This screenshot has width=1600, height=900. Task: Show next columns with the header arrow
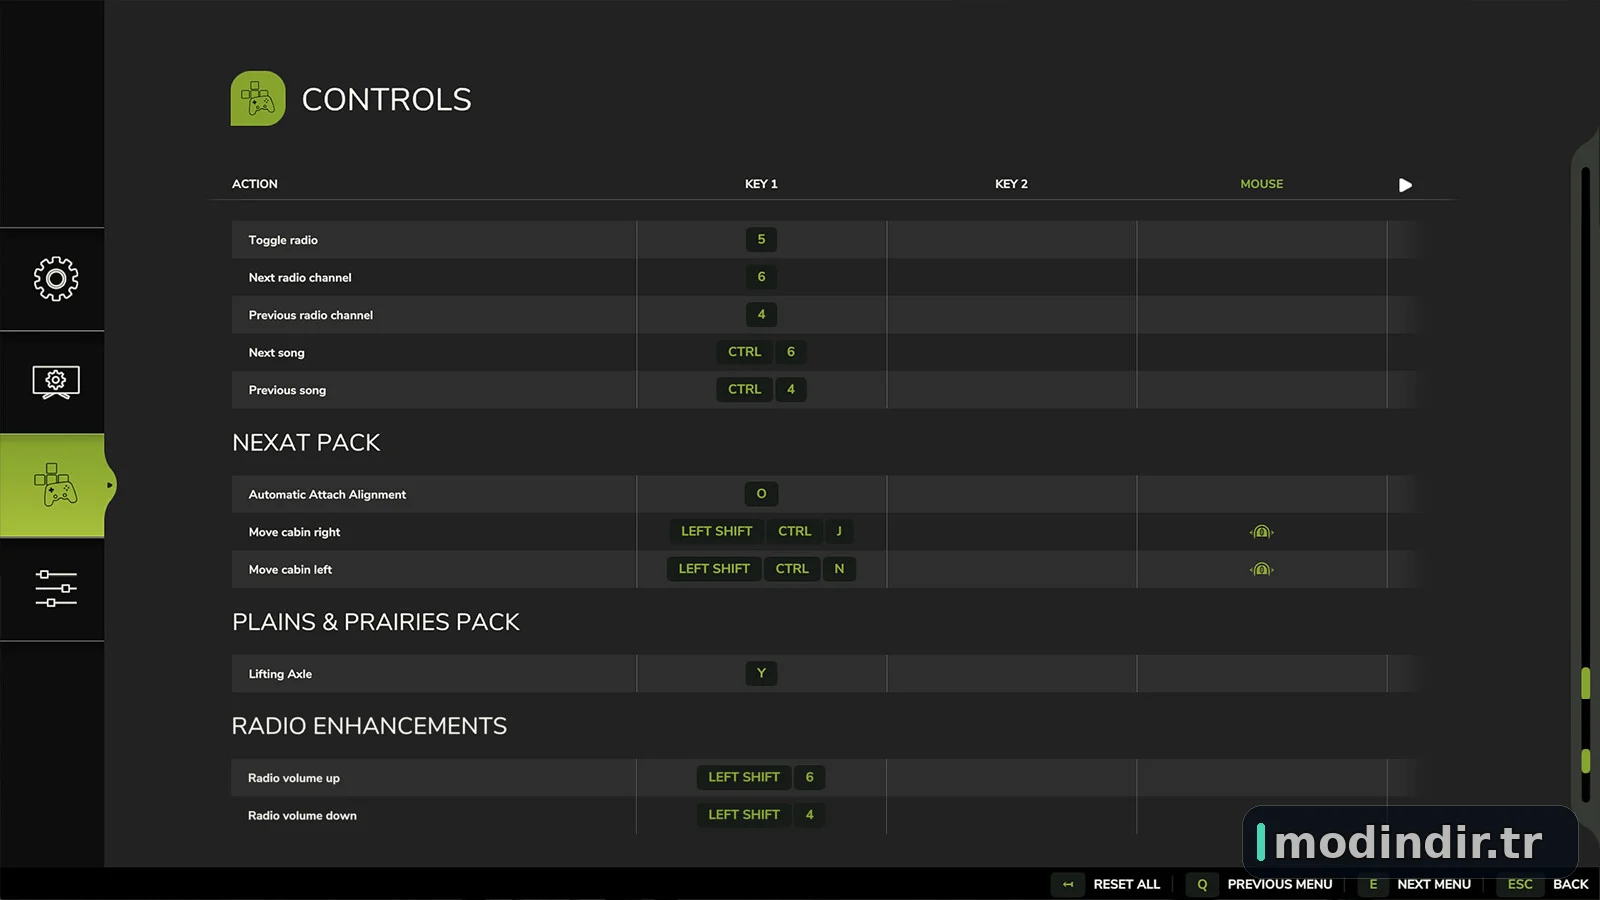click(1405, 185)
